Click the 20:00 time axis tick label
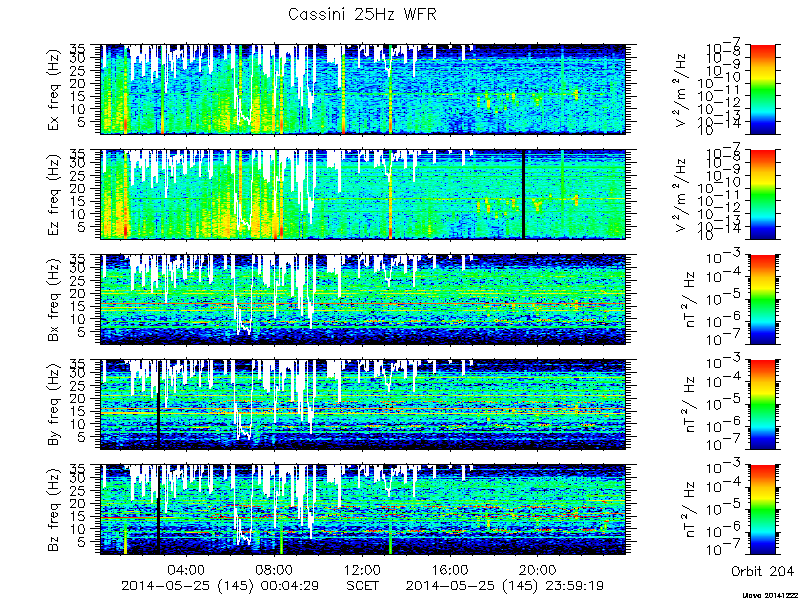This screenshot has height=600, width=800. 538,569
